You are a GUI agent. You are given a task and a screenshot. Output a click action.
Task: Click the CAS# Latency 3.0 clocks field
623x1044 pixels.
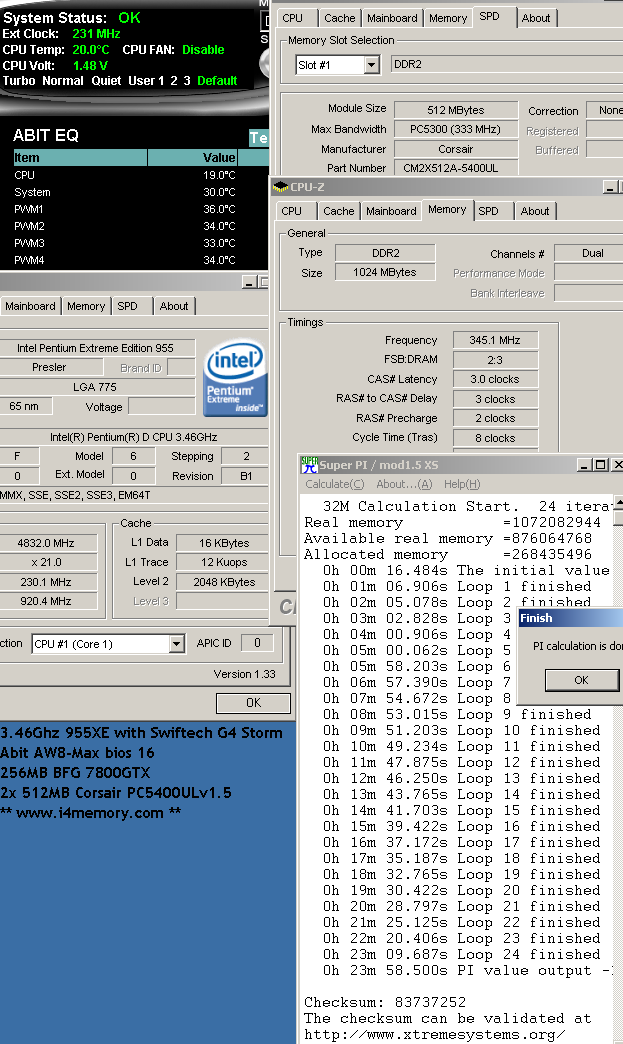[495, 380]
